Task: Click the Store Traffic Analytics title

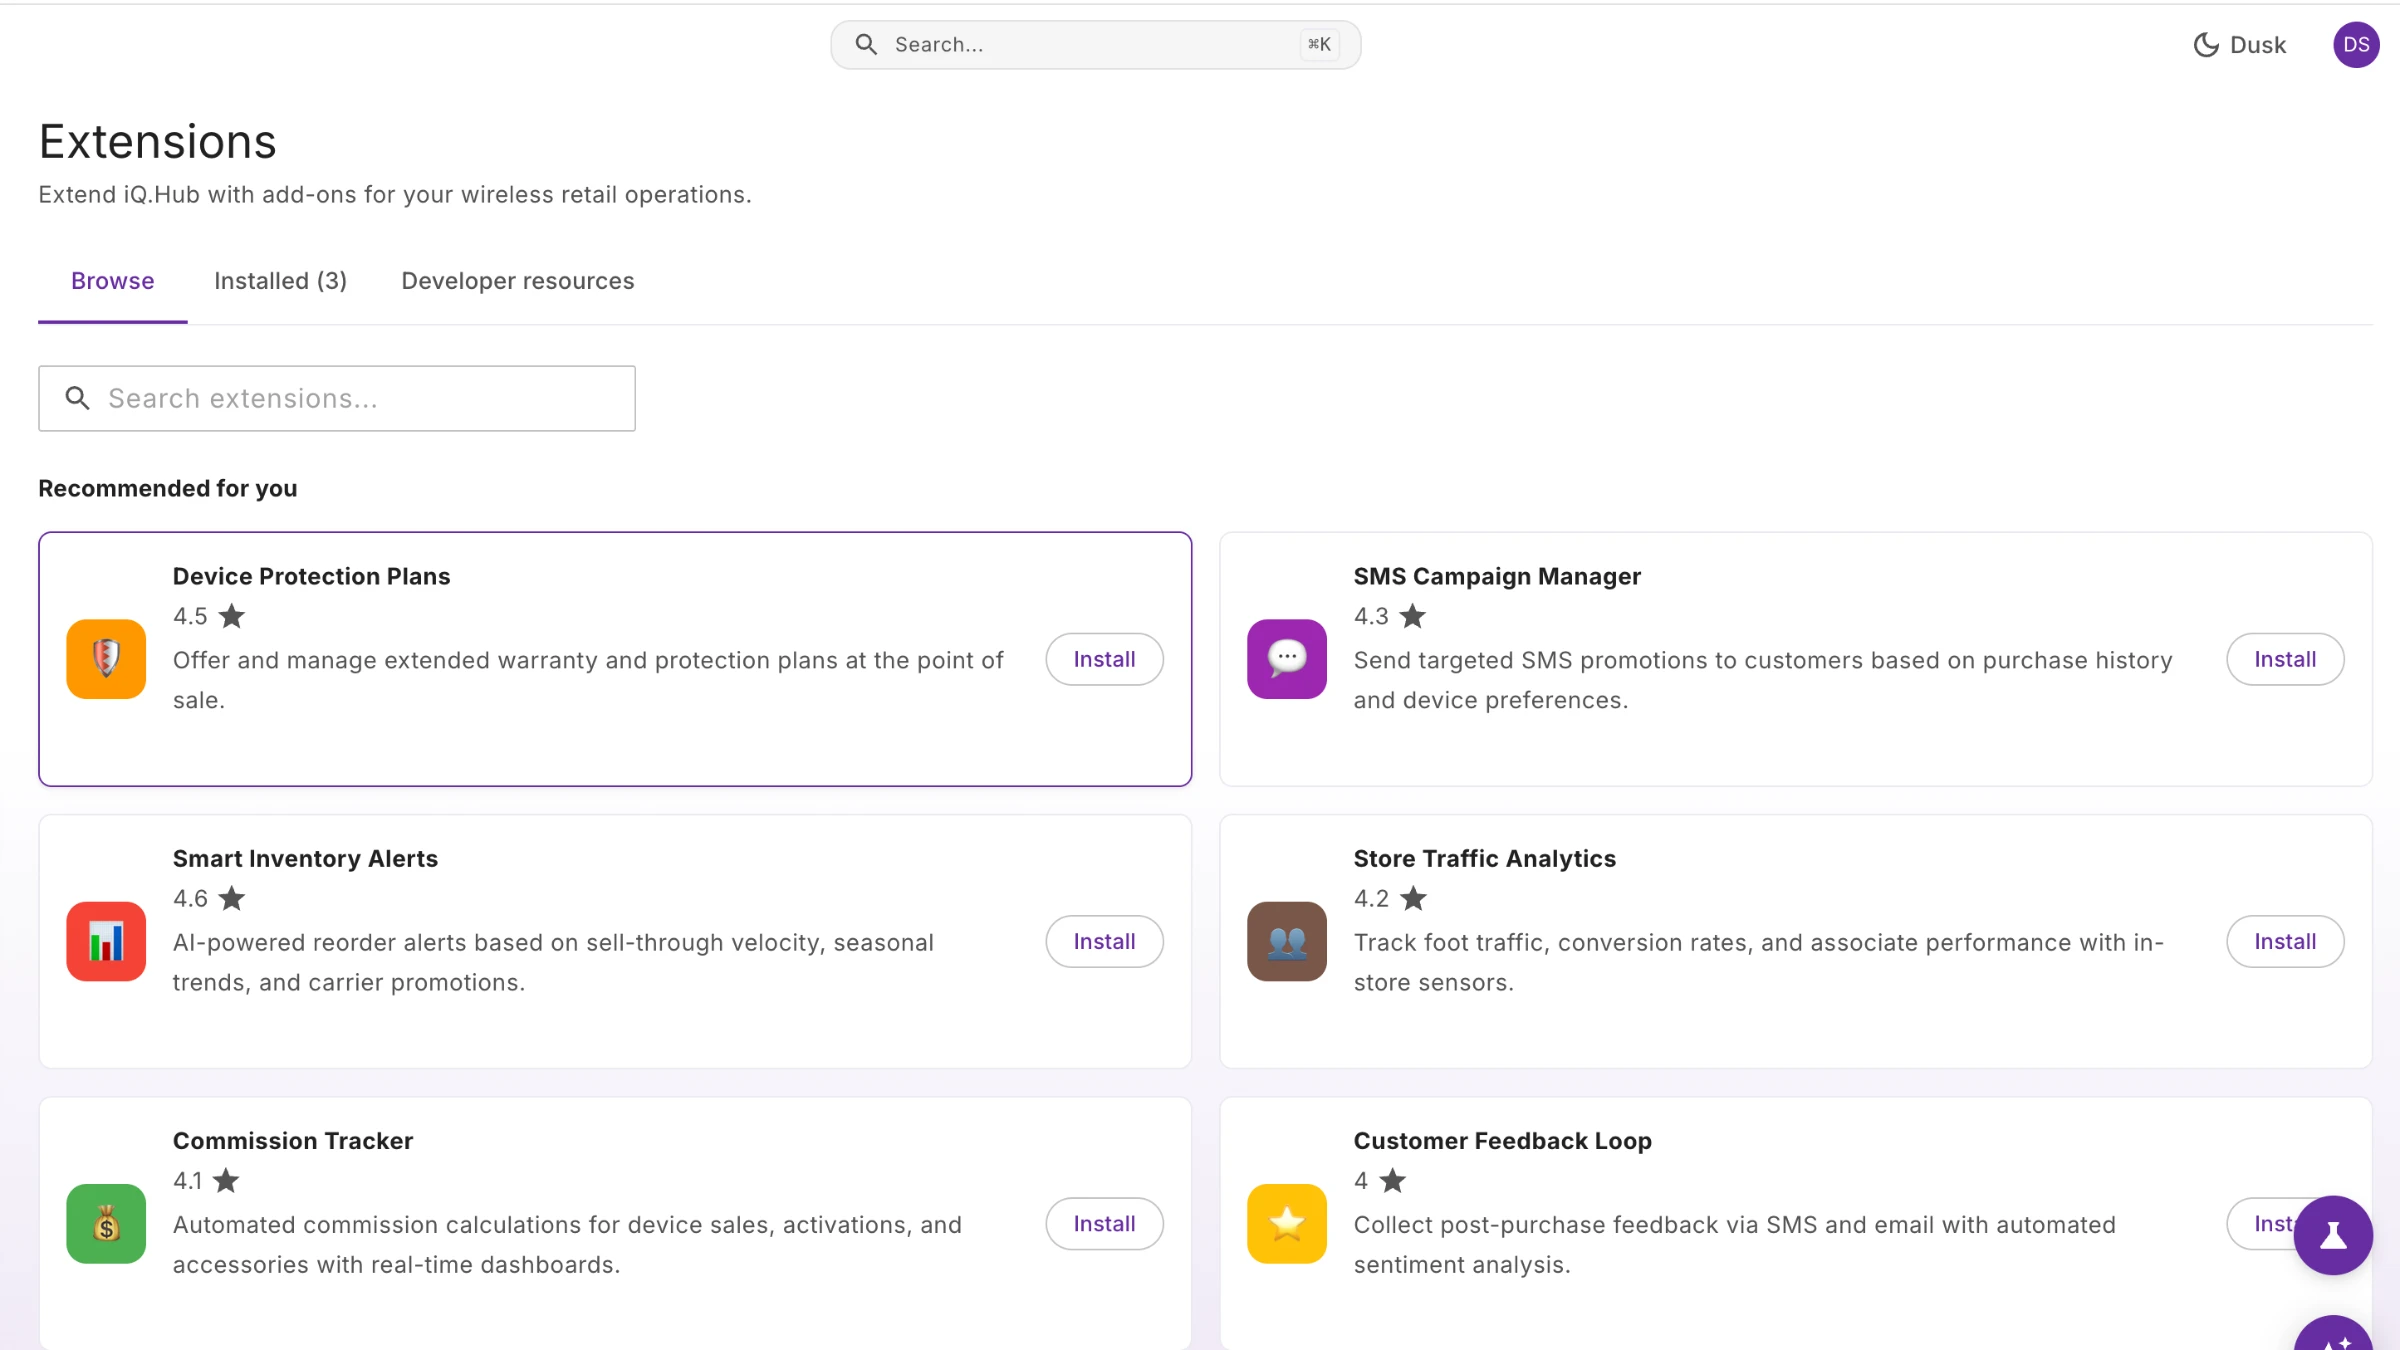Action: click(x=1484, y=858)
